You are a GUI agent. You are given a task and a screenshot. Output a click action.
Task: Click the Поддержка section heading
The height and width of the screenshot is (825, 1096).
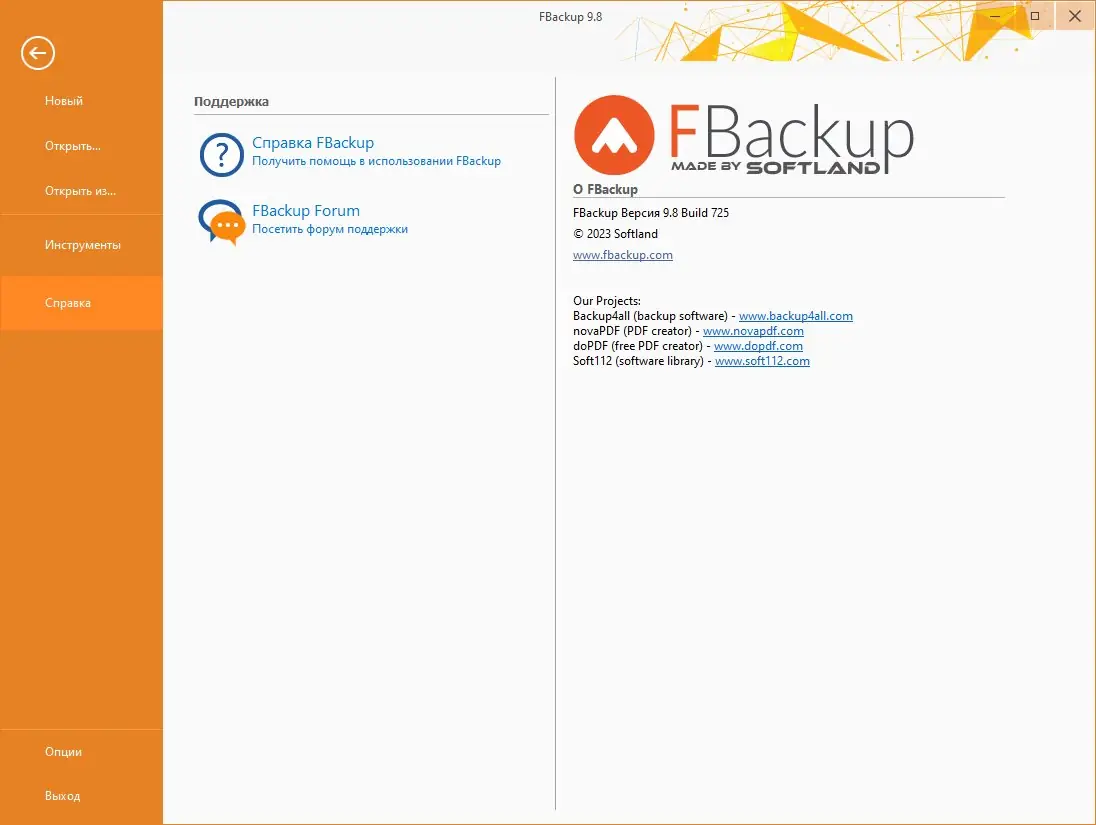231,101
